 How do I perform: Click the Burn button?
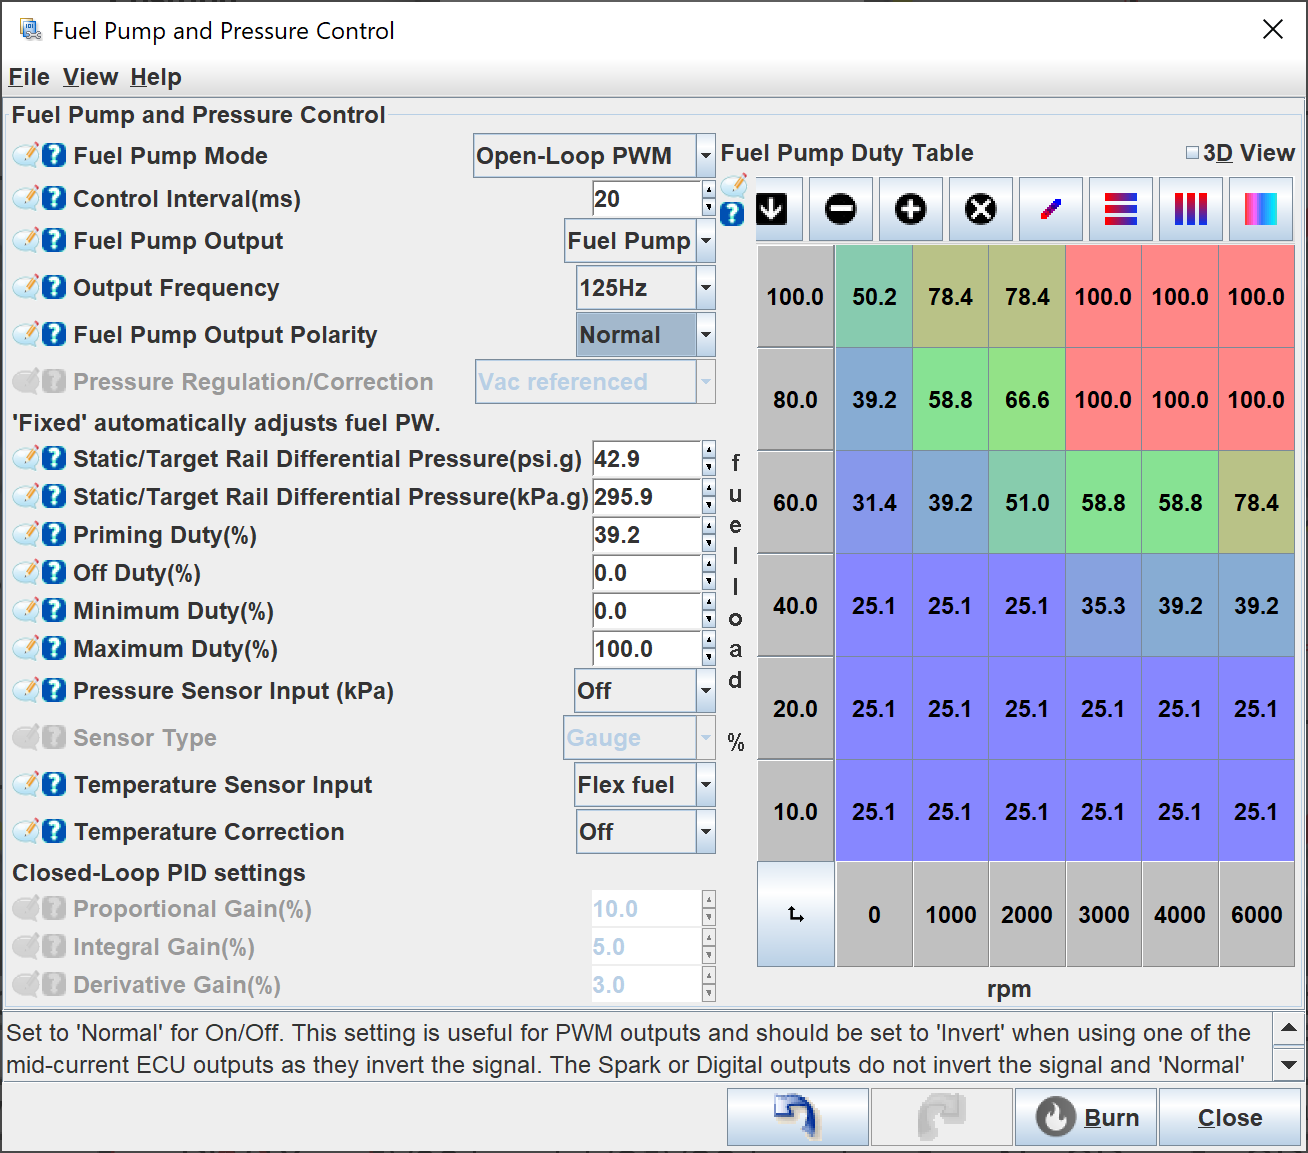coord(1086,1117)
